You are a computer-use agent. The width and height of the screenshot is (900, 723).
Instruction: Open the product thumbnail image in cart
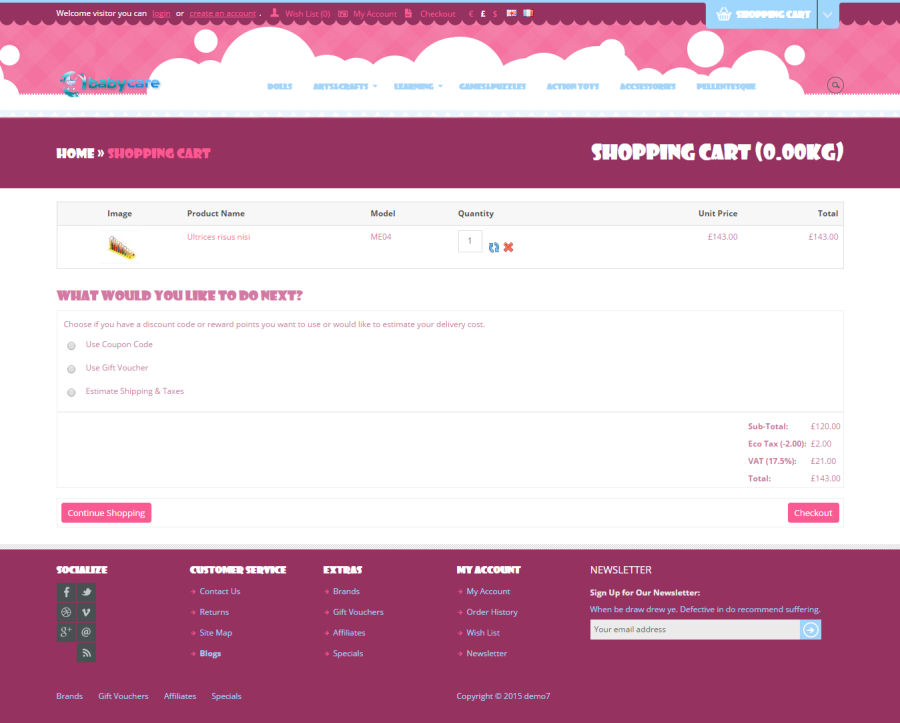pos(121,247)
